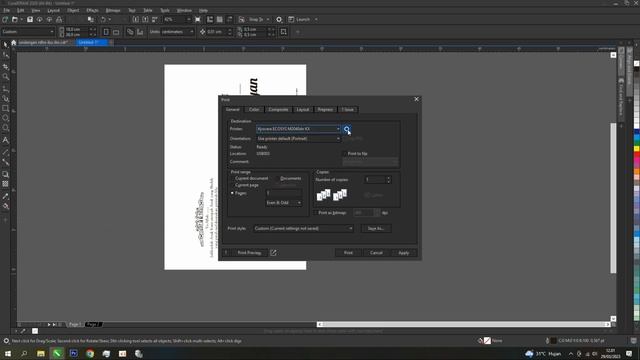640x360 pixels.
Task: Select the Parallel Dimension tool in toolbox
Action: pos(5,151)
